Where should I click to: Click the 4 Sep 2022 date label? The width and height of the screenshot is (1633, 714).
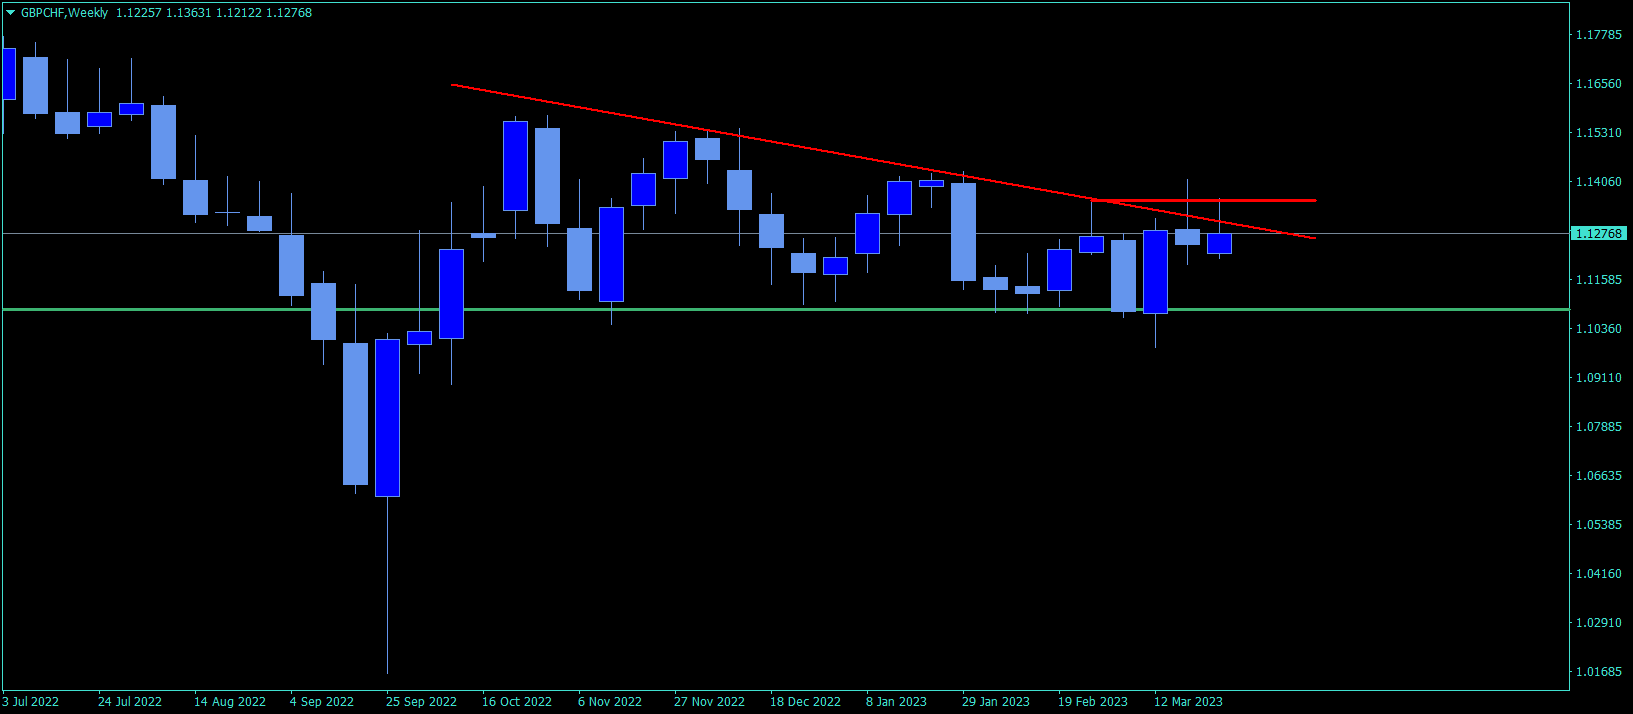click(322, 702)
